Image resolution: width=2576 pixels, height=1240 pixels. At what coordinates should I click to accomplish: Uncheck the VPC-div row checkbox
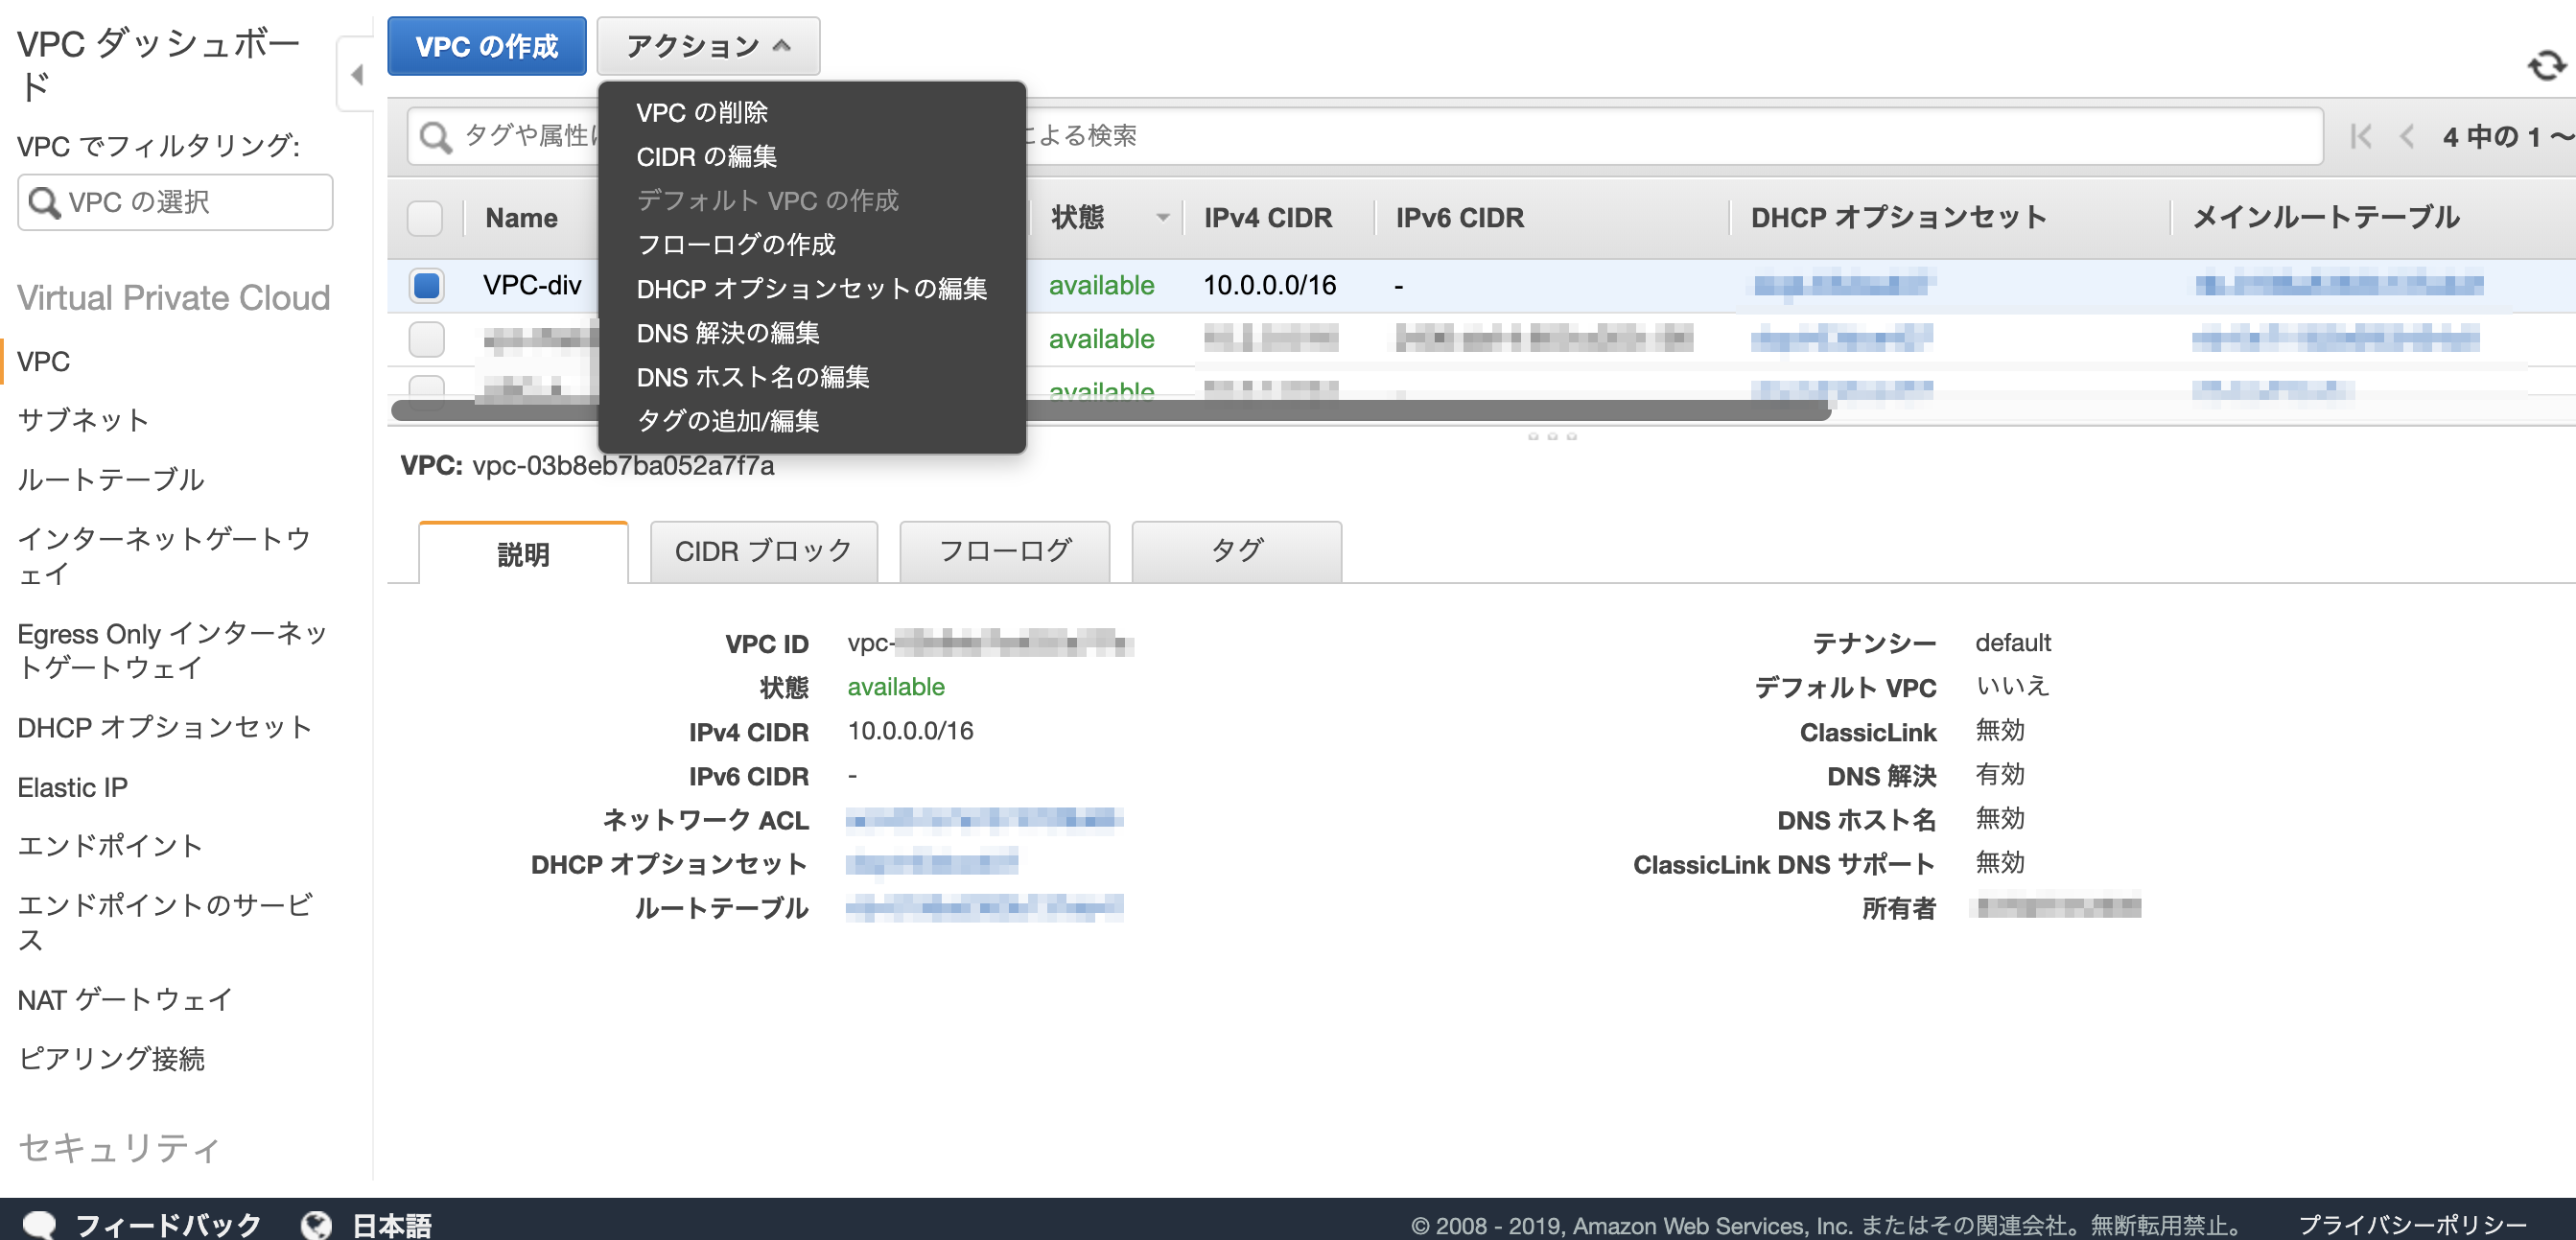click(426, 285)
